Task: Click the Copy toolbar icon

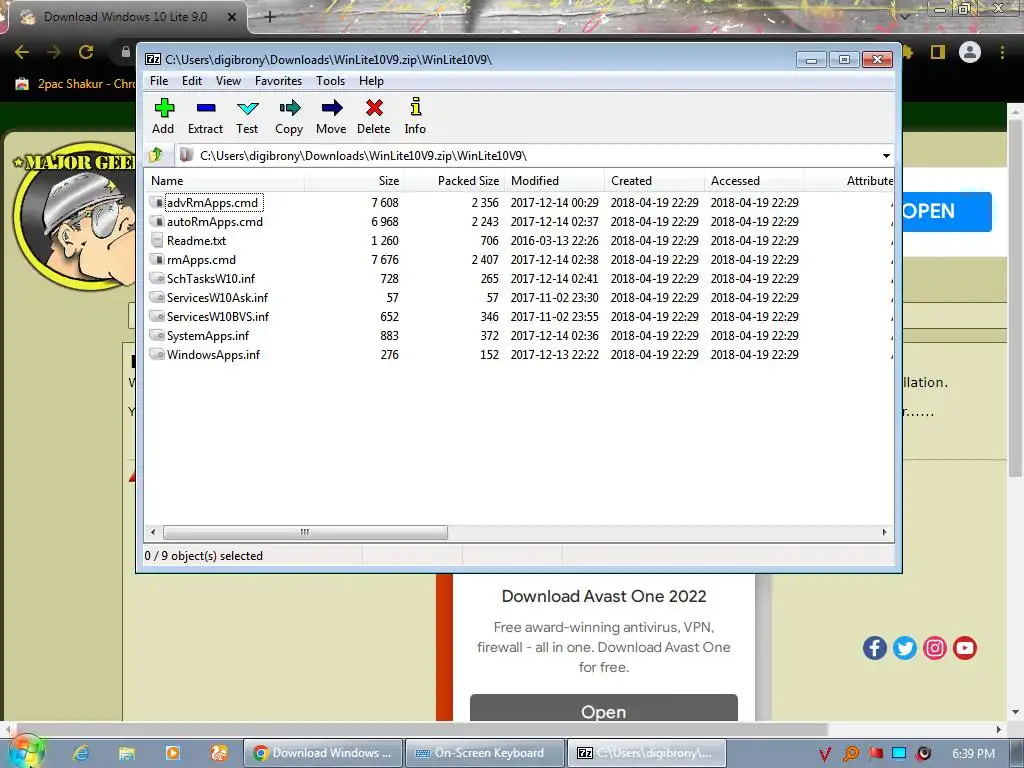Action: pos(289,108)
